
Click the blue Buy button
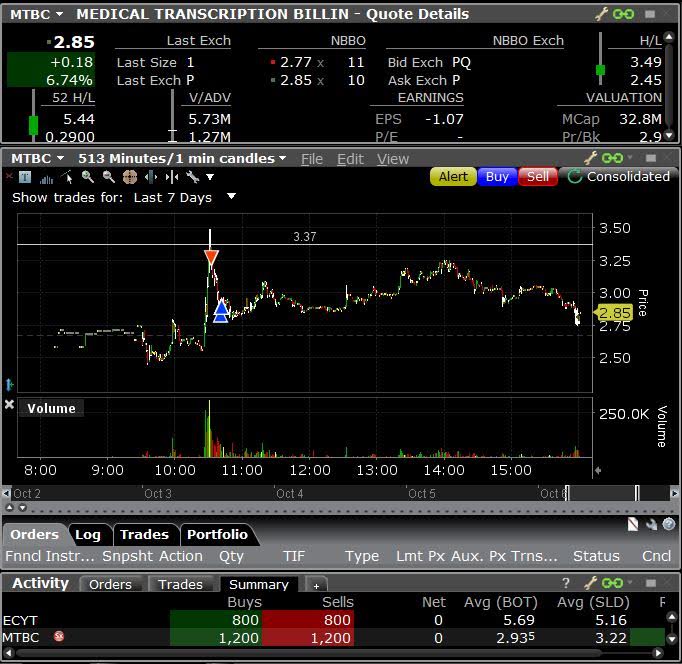[497, 177]
